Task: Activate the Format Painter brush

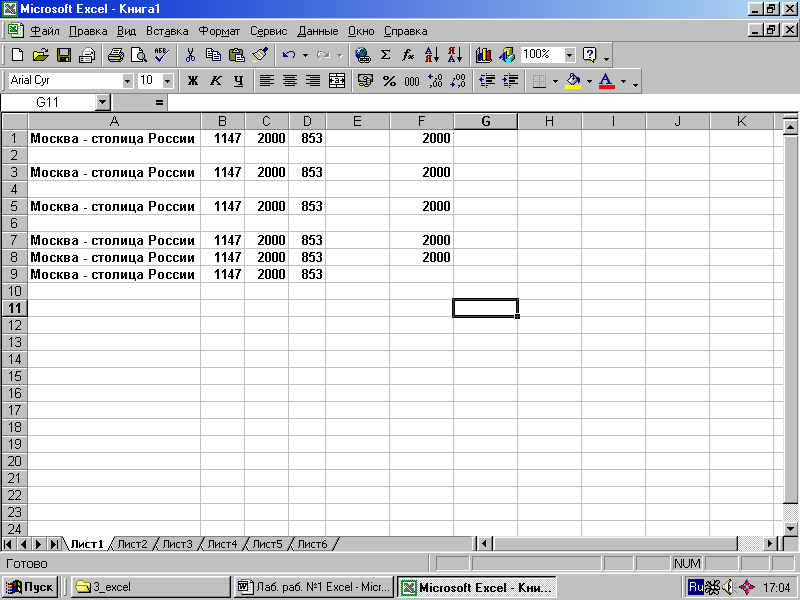Action: 260,55
